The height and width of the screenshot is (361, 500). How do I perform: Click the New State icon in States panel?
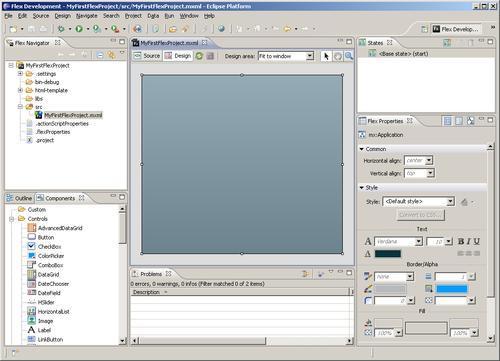click(x=447, y=43)
